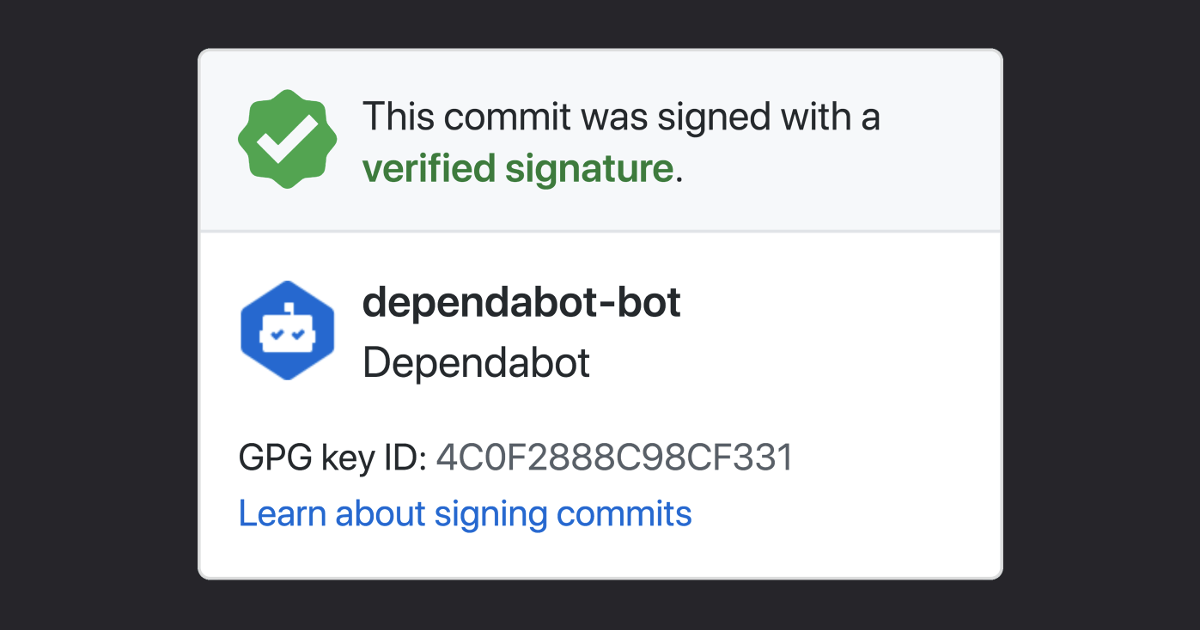Image resolution: width=1200 pixels, height=630 pixels.
Task: Click the signed commit status banner
Action: click(600, 138)
